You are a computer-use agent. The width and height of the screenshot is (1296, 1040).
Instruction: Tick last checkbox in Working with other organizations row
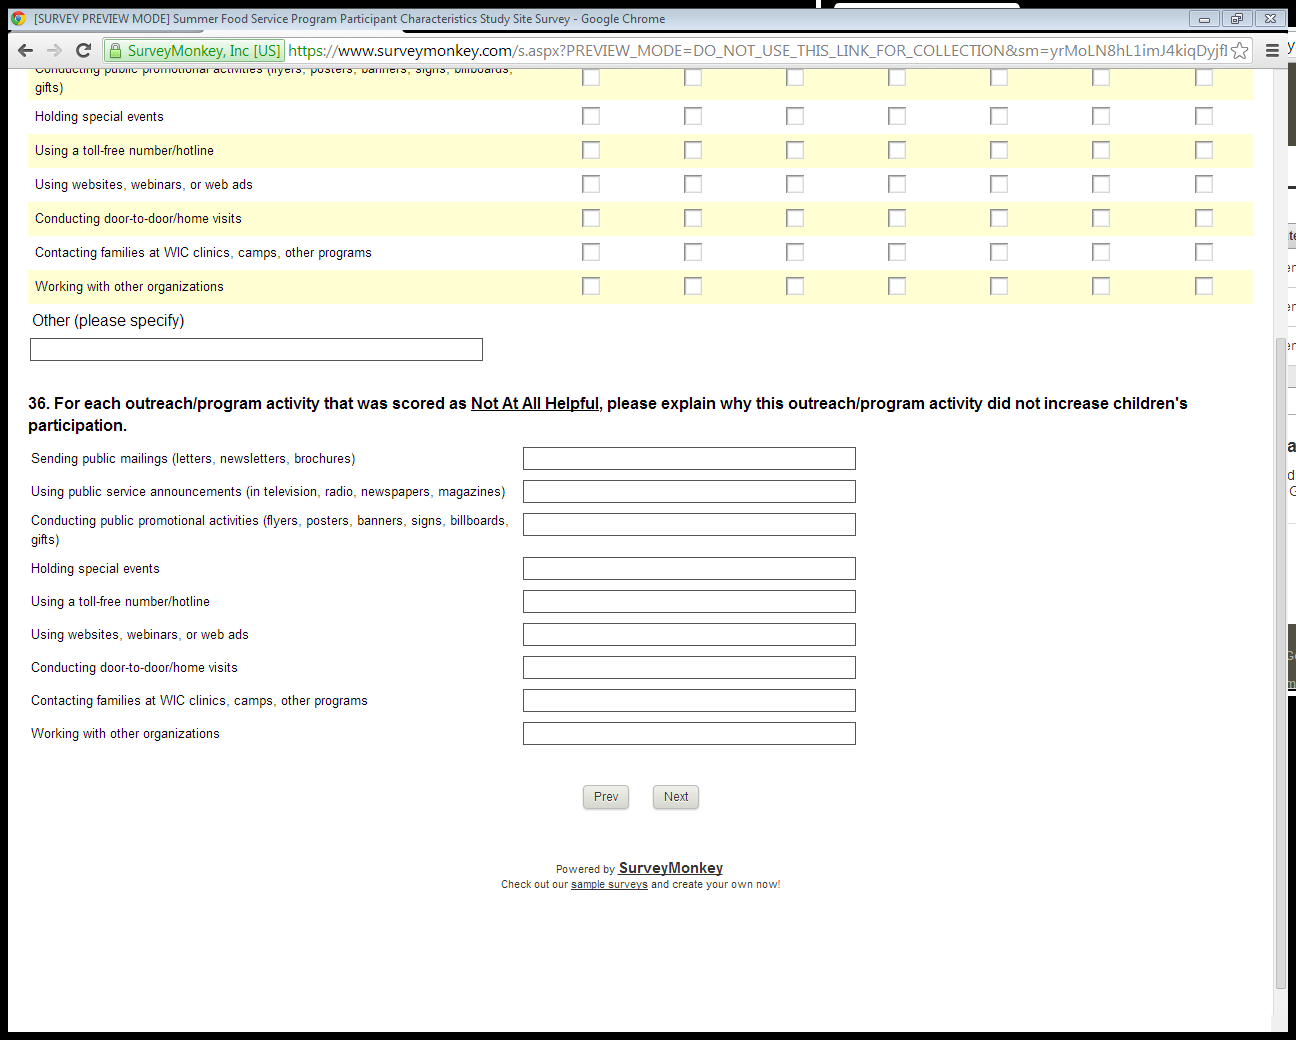(x=1204, y=287)
